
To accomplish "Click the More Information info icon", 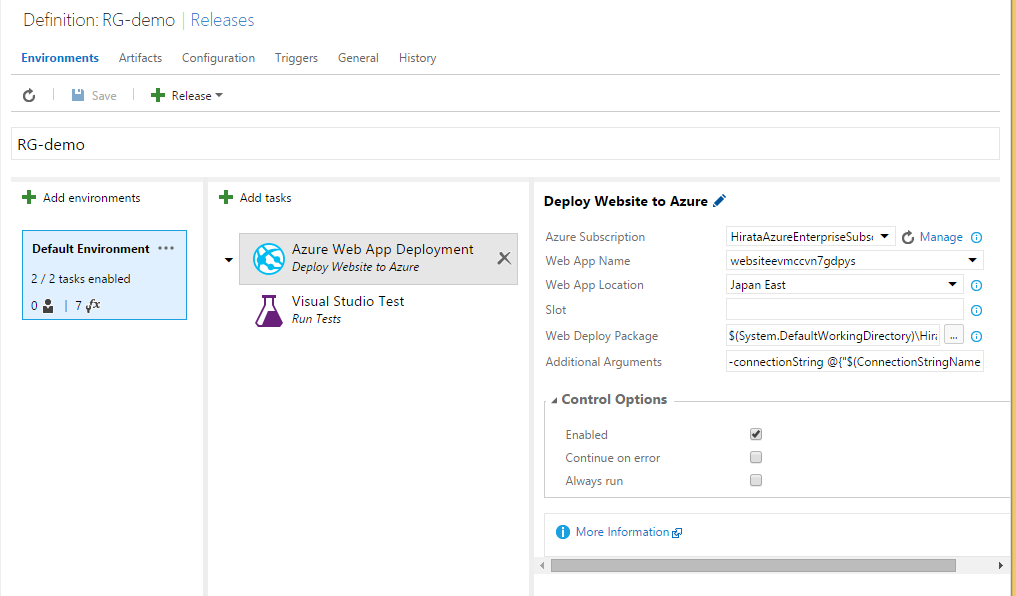I will coord(563,533).
